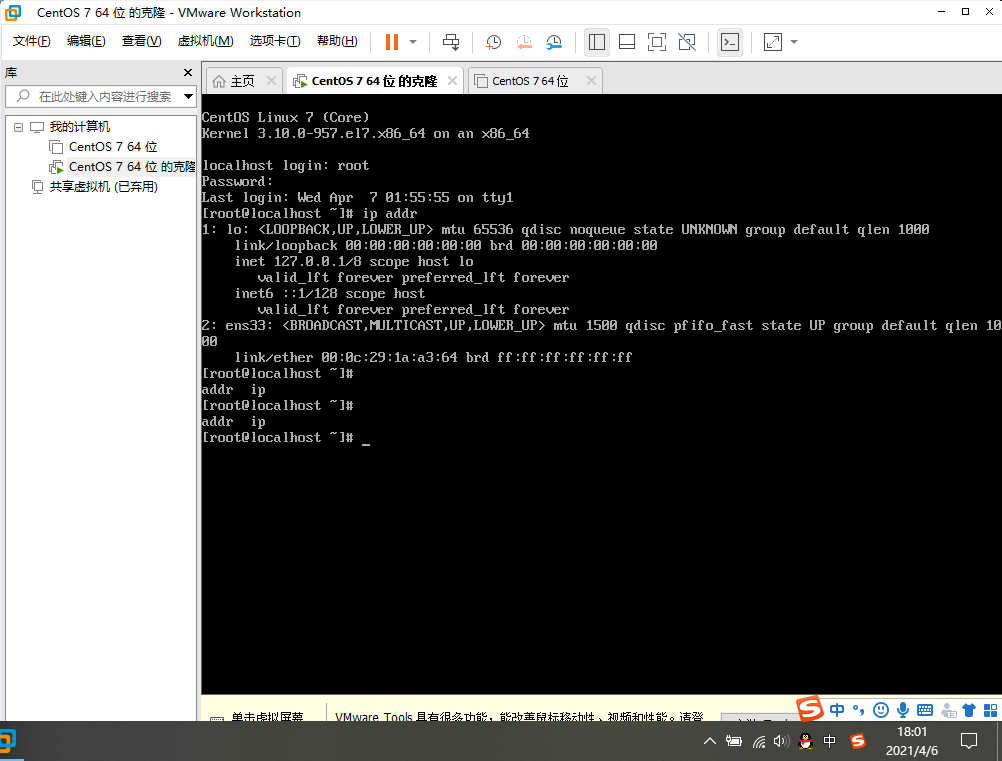Image resolution: width=1002 pixels, height=761 pixels.
Task: Open the Sogou toolbox grid icon
Action: (990, 710)
